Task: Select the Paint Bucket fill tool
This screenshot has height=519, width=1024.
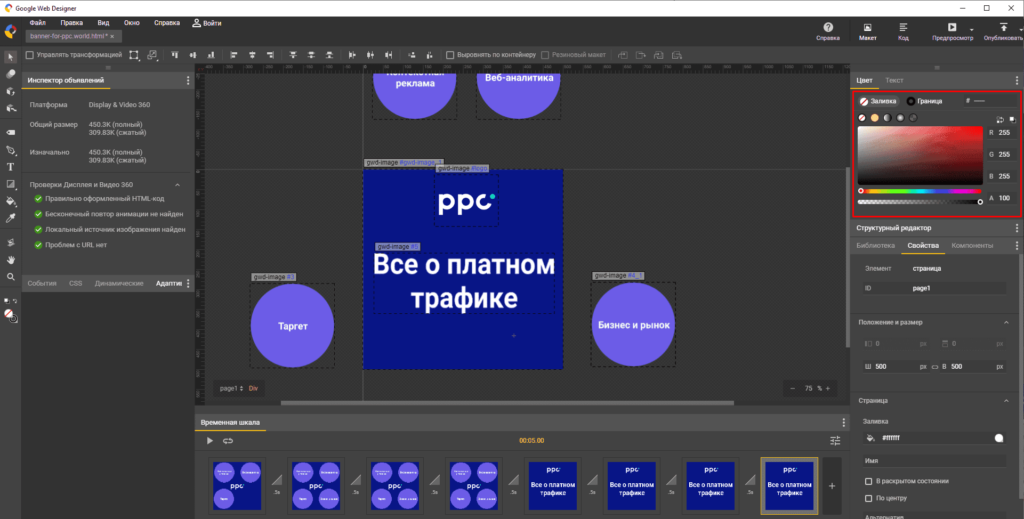Action: [x=10, y=200]
